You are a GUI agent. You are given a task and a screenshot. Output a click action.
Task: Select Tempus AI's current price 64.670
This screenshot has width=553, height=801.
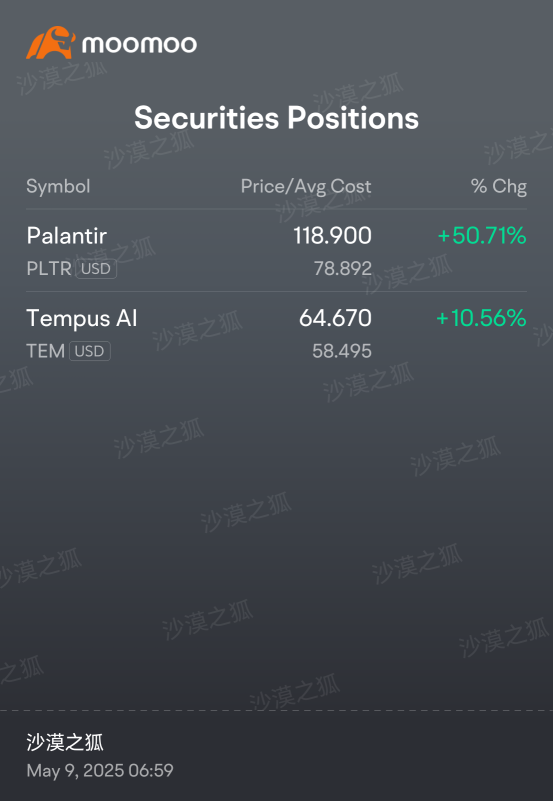tap(335, 318)
